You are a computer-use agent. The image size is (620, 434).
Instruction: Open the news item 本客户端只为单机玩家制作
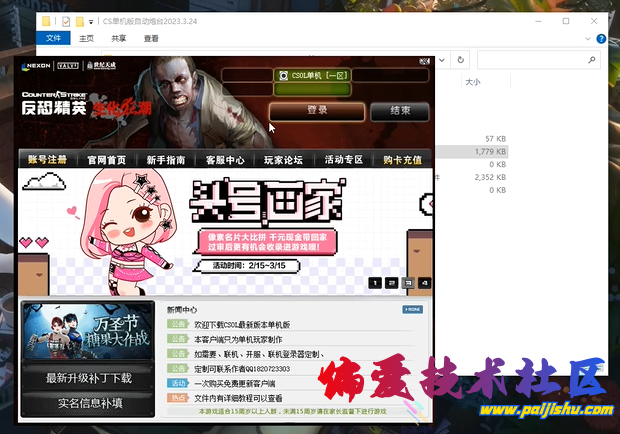point(238,340)
